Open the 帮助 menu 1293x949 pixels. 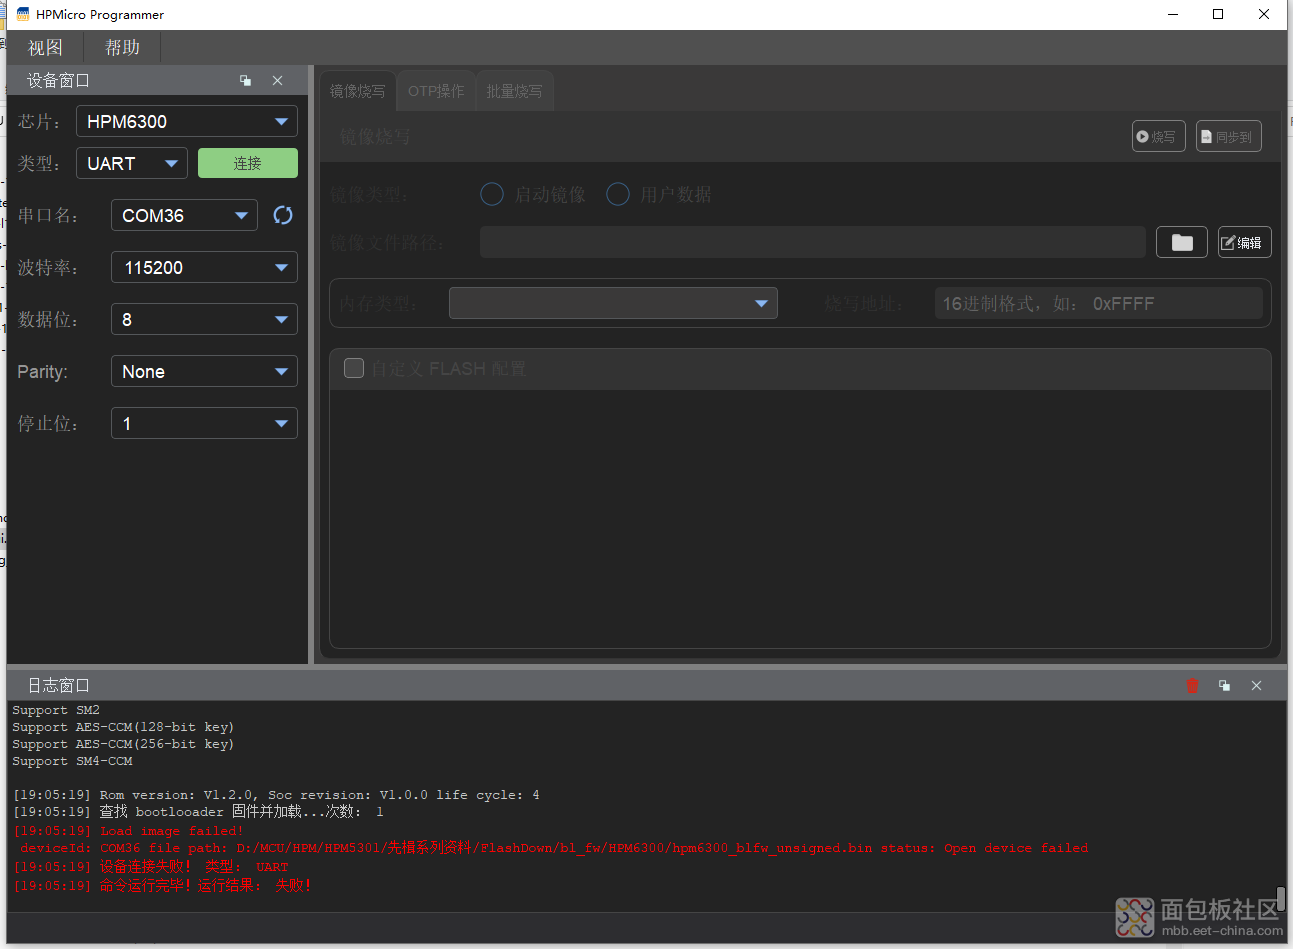coord(122,47)
